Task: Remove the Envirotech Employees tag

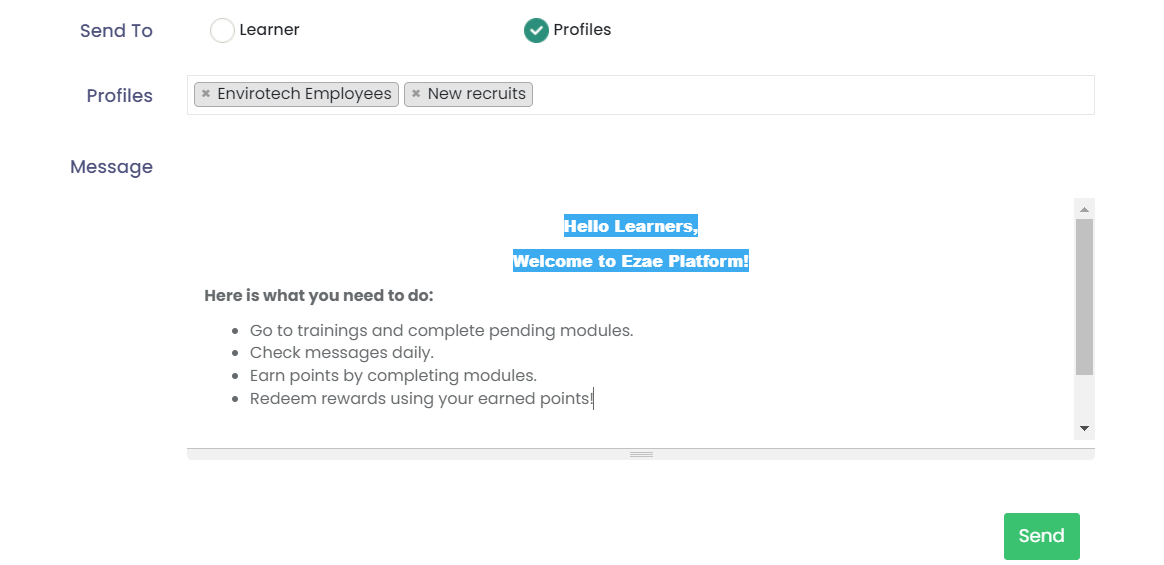Action: click(206, 94)
